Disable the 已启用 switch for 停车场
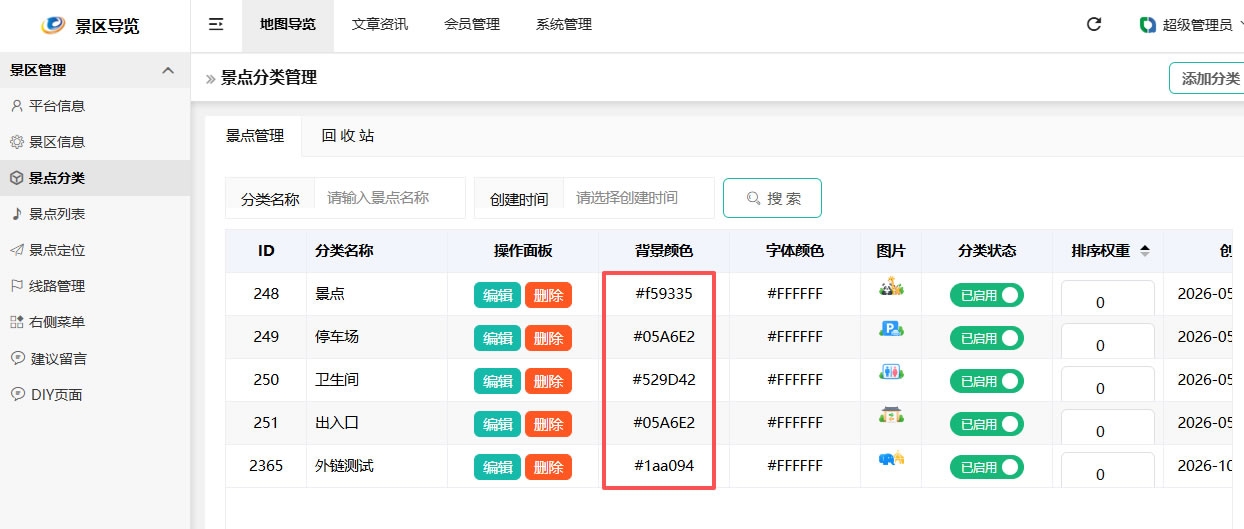 (986, 338)
